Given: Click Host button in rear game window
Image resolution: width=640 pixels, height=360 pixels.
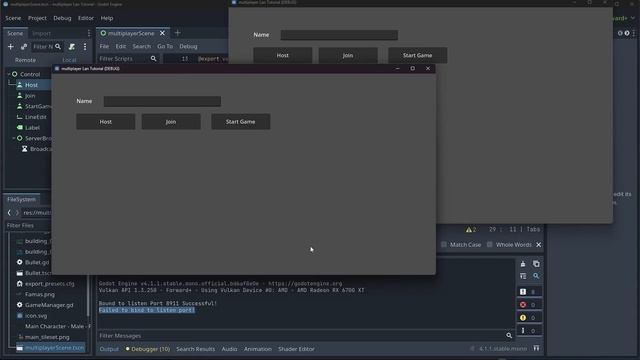Looking at the screenshot, I should (x=282, y=55).
